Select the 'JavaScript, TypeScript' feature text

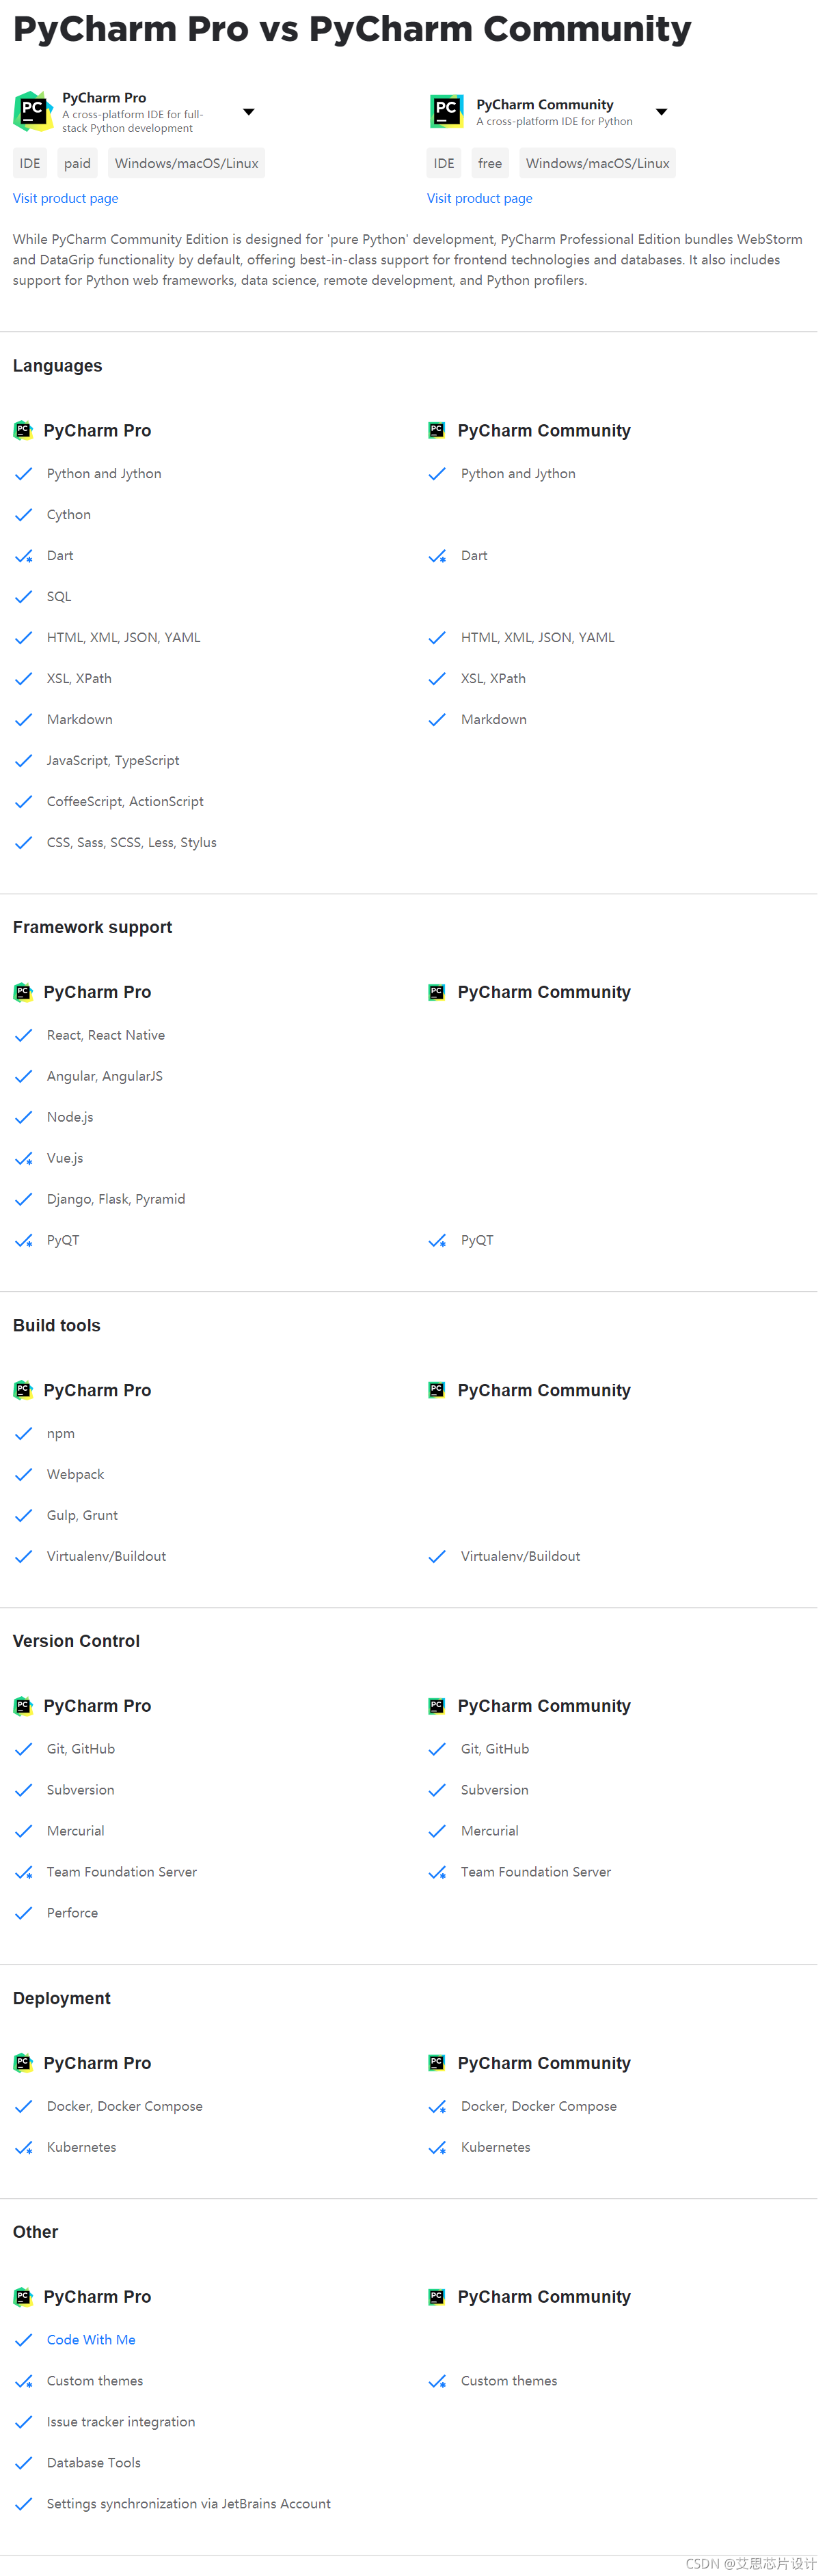(x=113, y=761)
